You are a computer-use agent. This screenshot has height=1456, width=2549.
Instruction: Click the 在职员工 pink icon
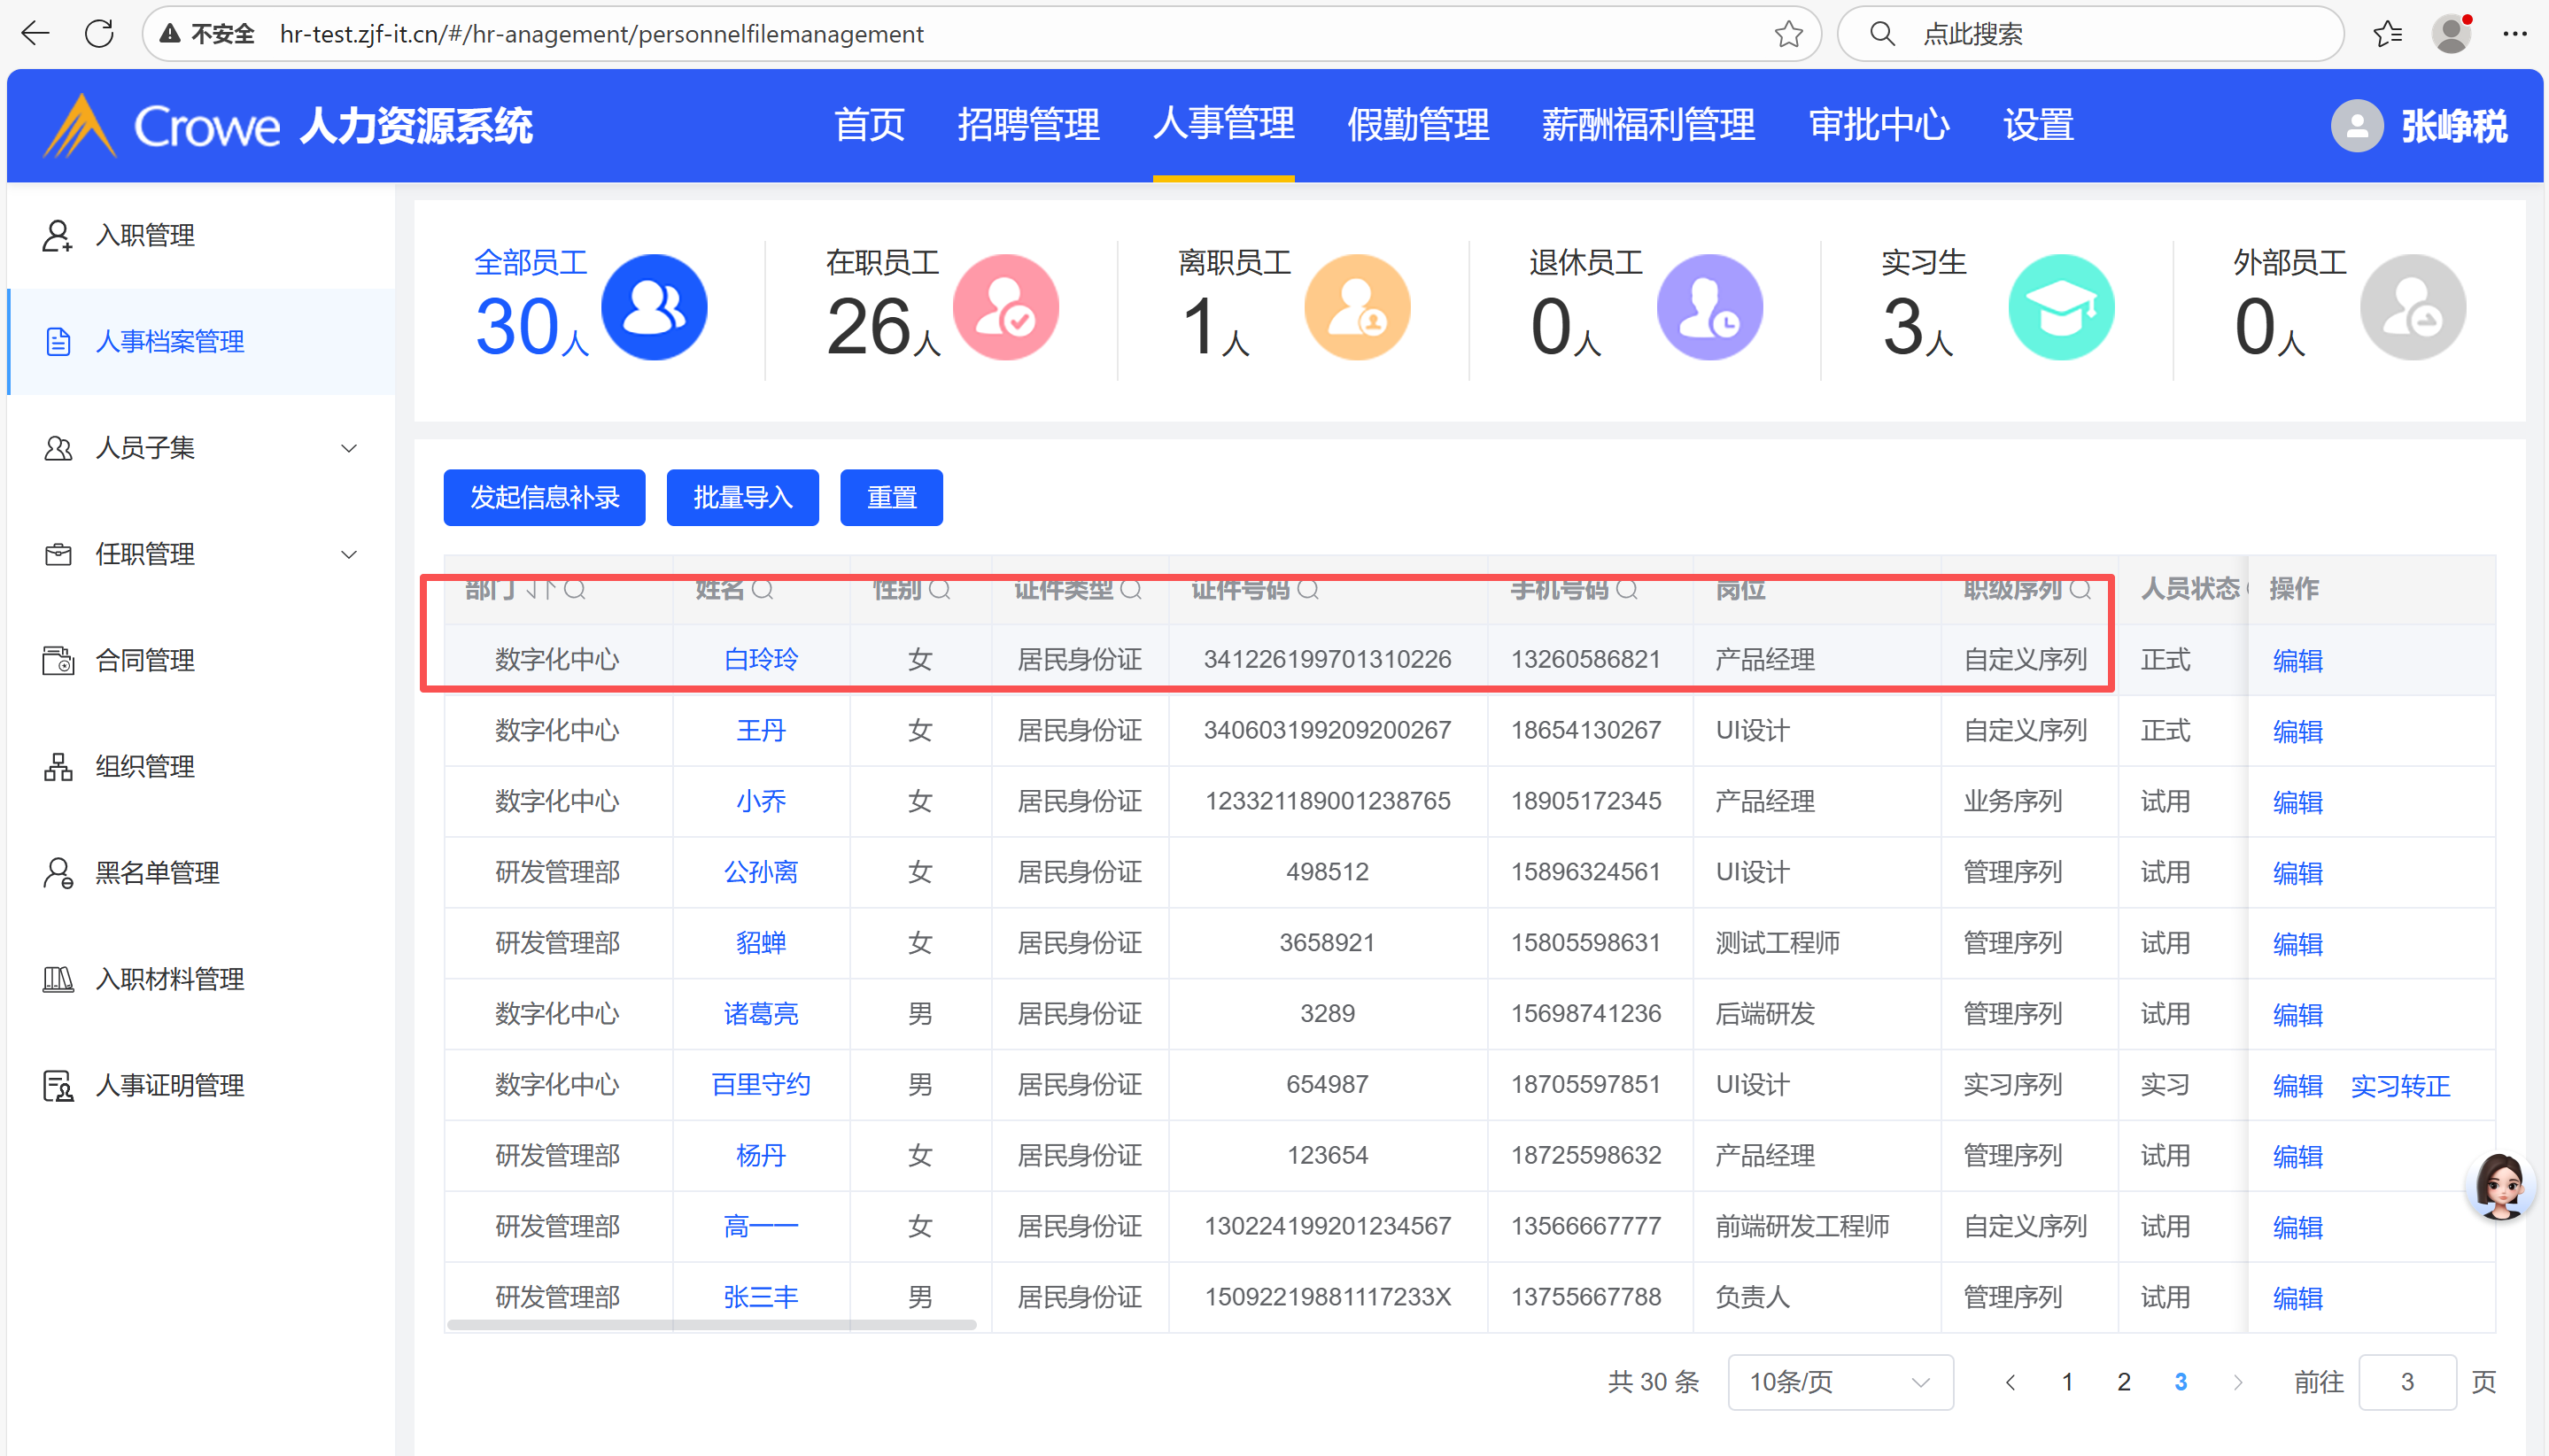tap(1005, 307)
